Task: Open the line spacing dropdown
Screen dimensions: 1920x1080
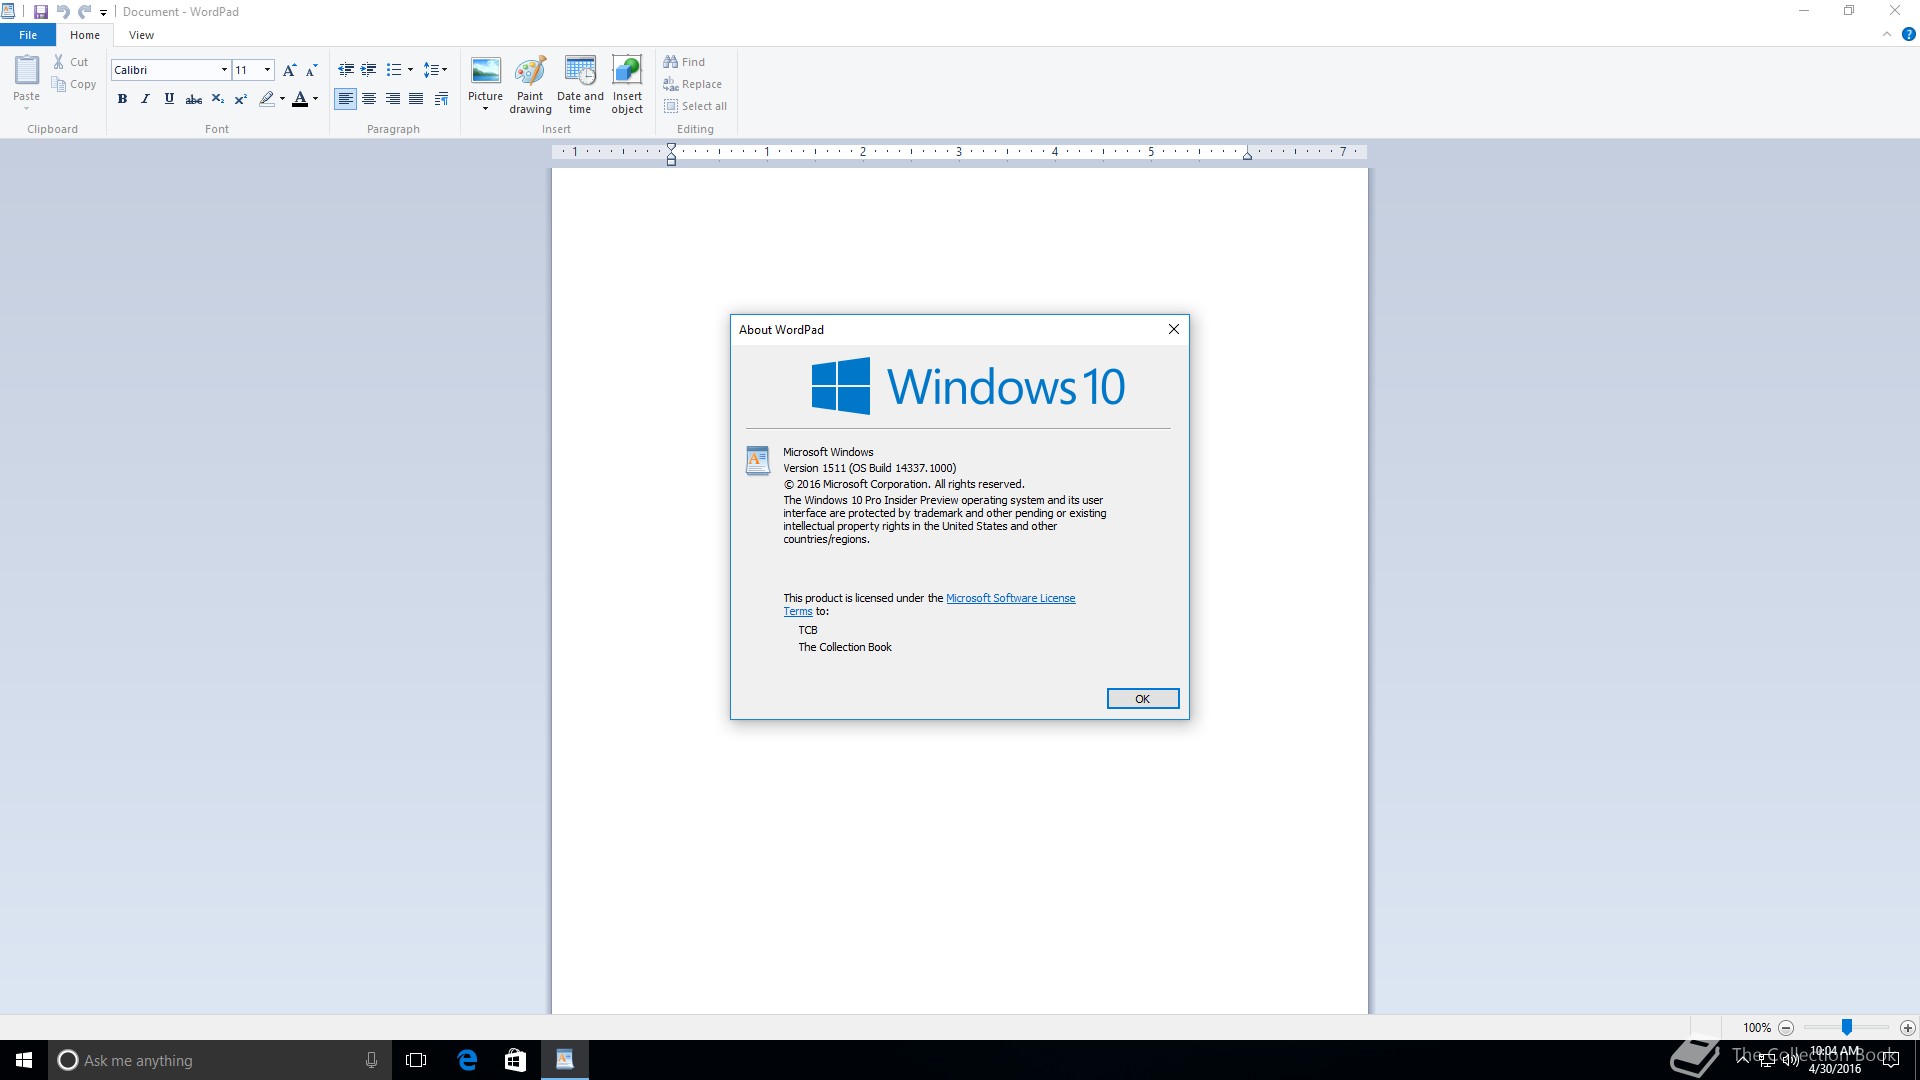Action: click(435, 70)
